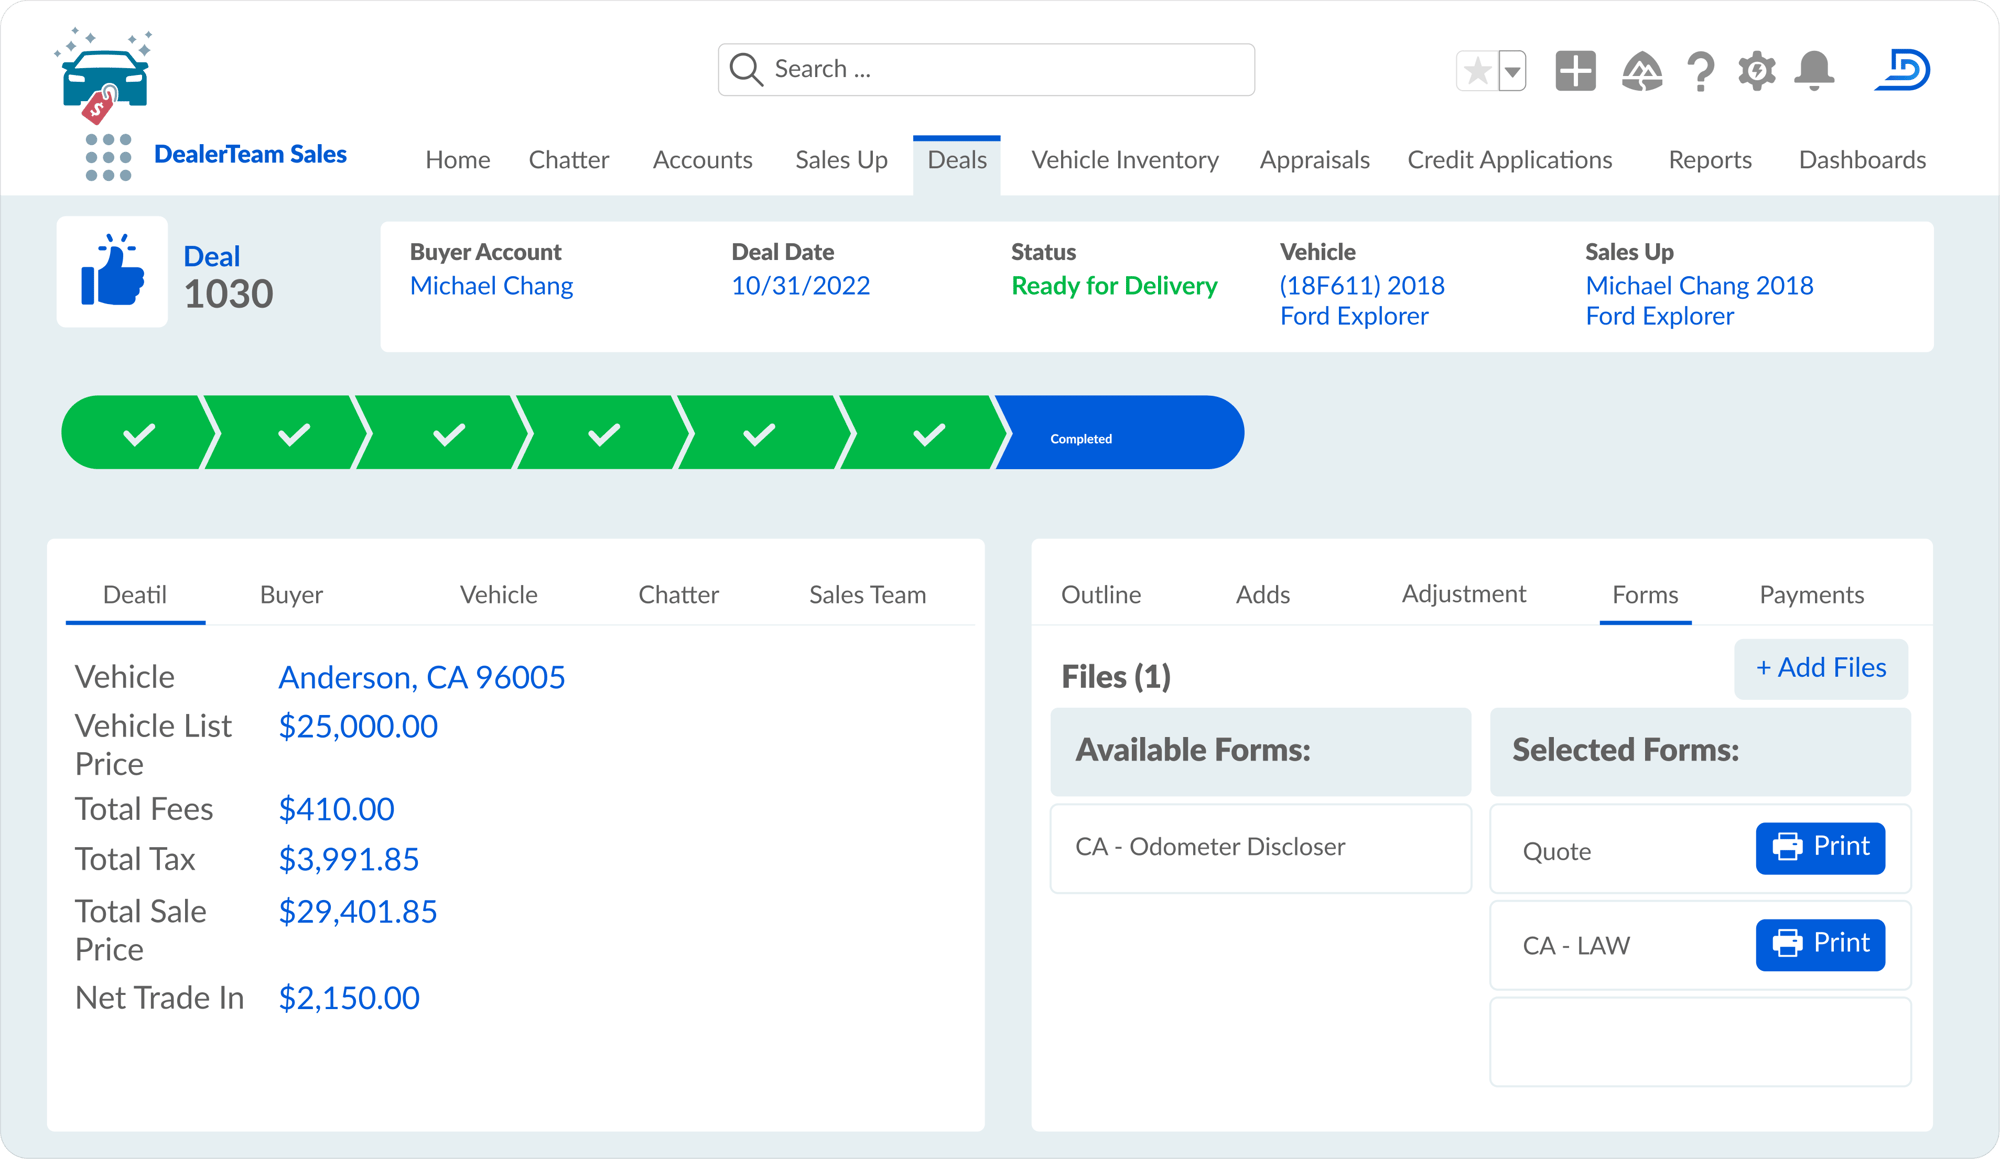Click the DealerTeam car logo icon

coord(104,76)
